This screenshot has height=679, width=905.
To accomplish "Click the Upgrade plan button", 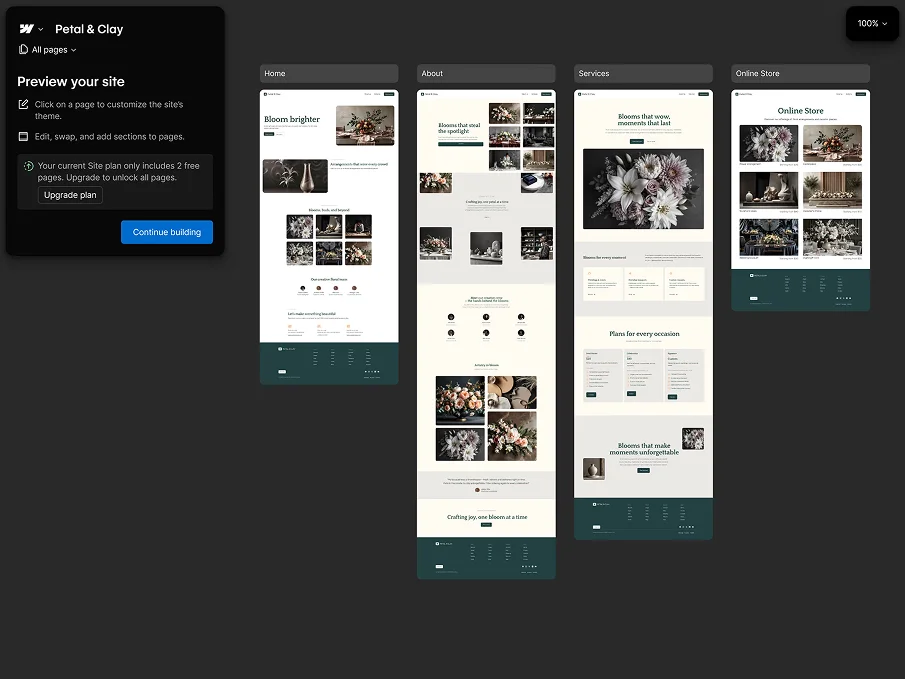I will [x=70, y=195].
